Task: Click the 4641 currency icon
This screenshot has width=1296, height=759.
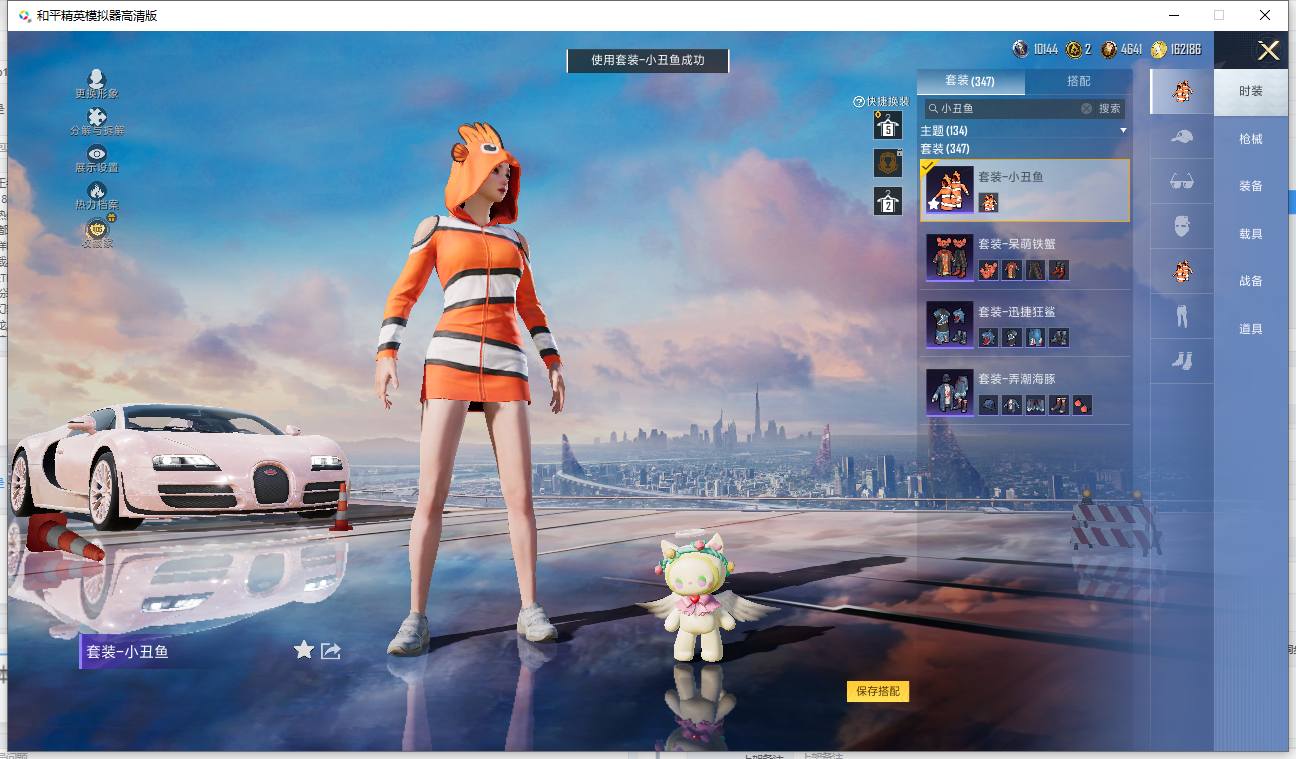Action: 1108,49
